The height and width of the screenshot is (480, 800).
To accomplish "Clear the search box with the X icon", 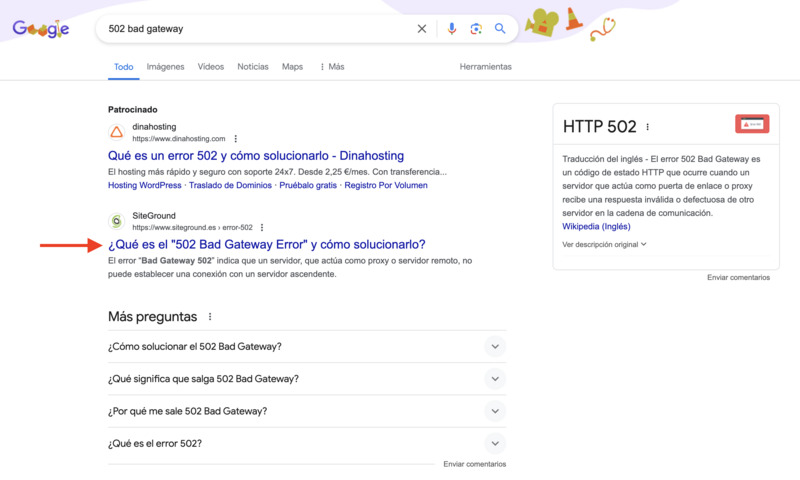I will pos(421,29).
